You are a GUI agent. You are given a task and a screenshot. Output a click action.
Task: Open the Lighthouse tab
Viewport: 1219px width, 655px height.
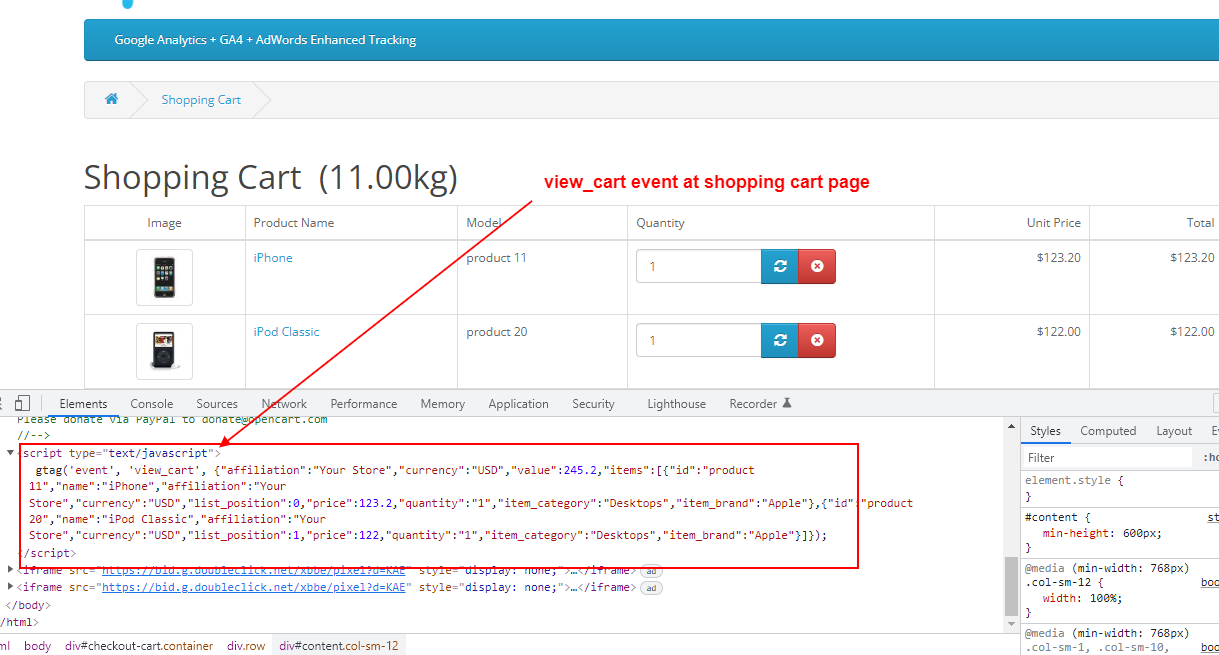(x=676, y=404)
